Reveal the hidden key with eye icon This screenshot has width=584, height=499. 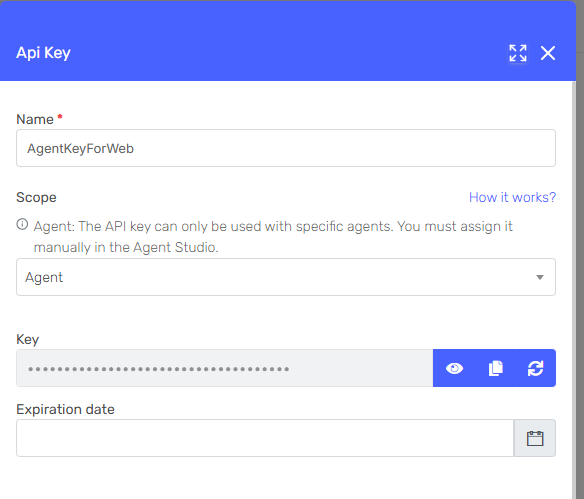454,368
